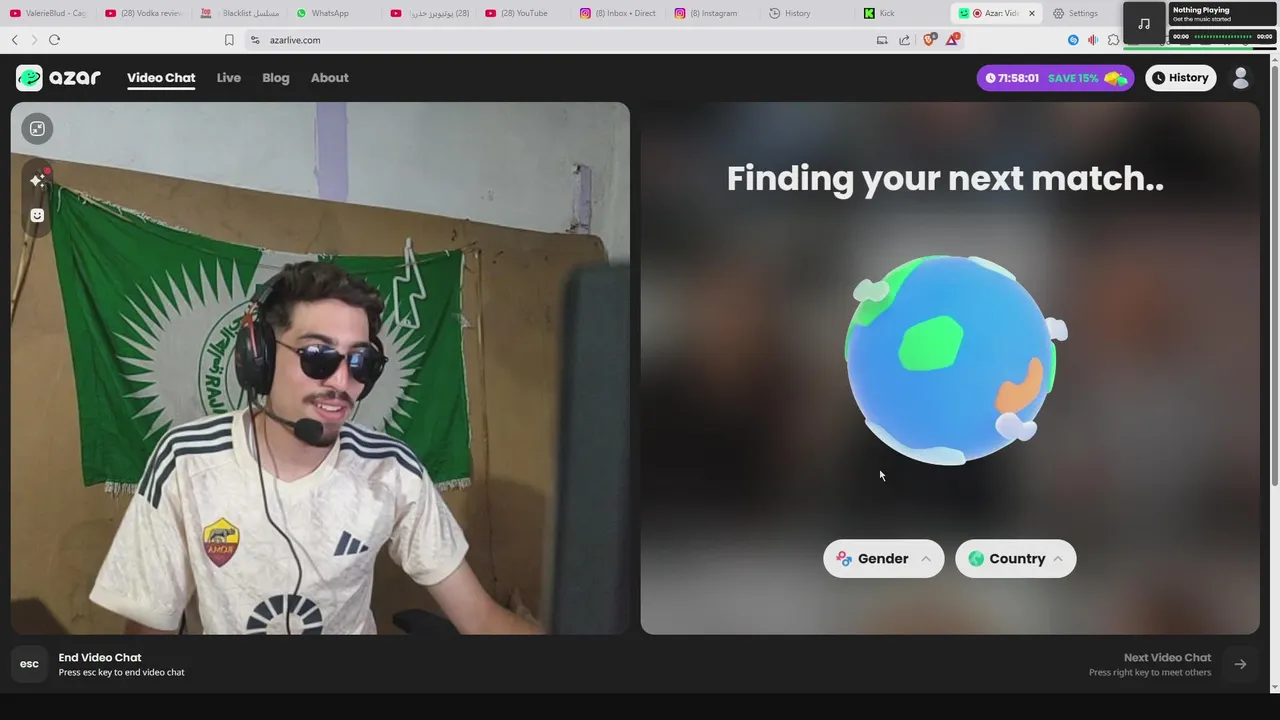
Task: Open the extensions puzzle piece icon
Action: point(1113,40)
